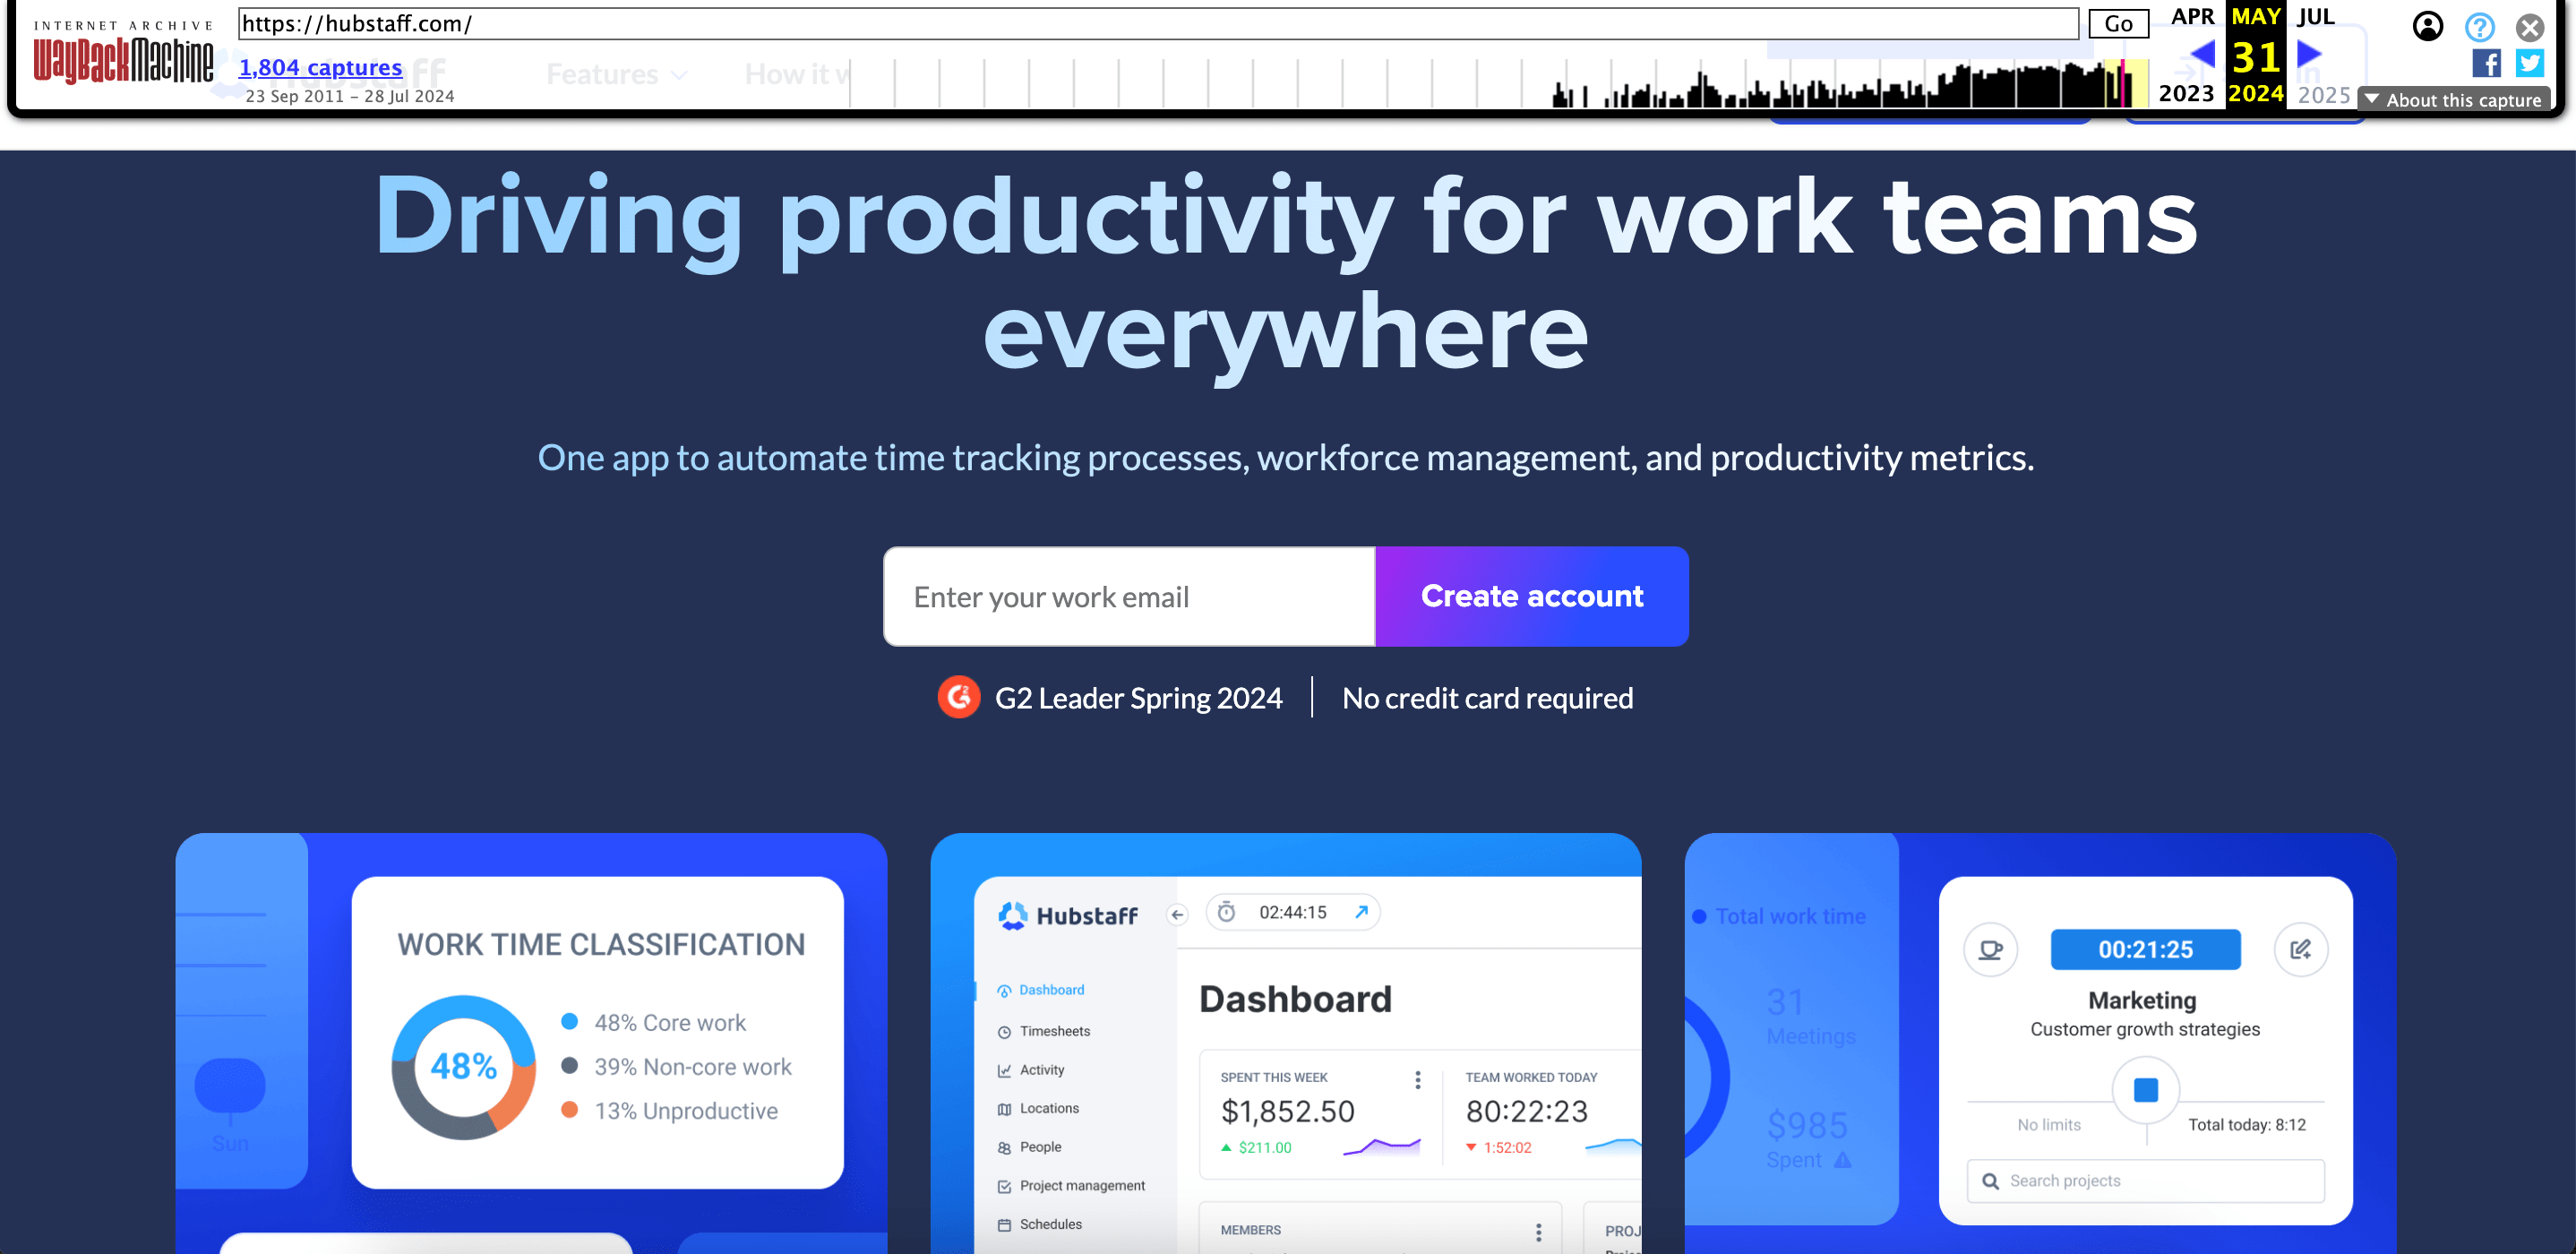This screenshot has height=1254, width=2576.
Task: Click the Create account button
Action: [x=1533, y=595]
